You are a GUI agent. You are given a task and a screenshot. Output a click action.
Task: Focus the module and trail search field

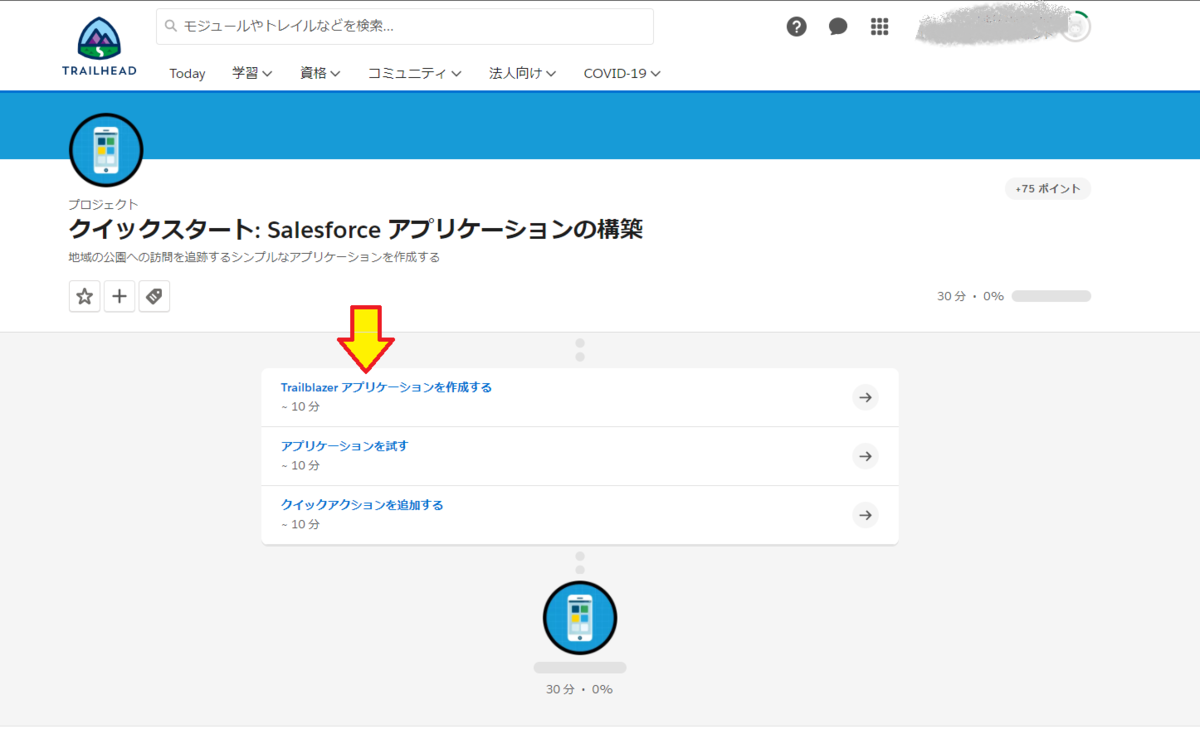(x=405, y=26)
